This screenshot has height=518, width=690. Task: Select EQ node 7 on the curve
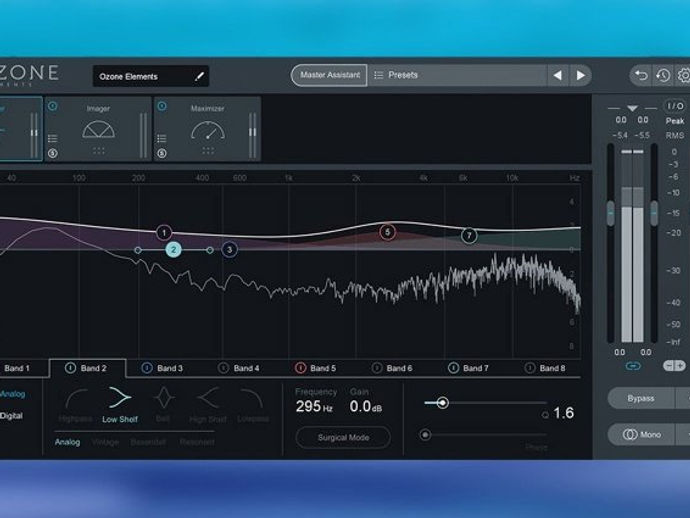pos(469,235)
